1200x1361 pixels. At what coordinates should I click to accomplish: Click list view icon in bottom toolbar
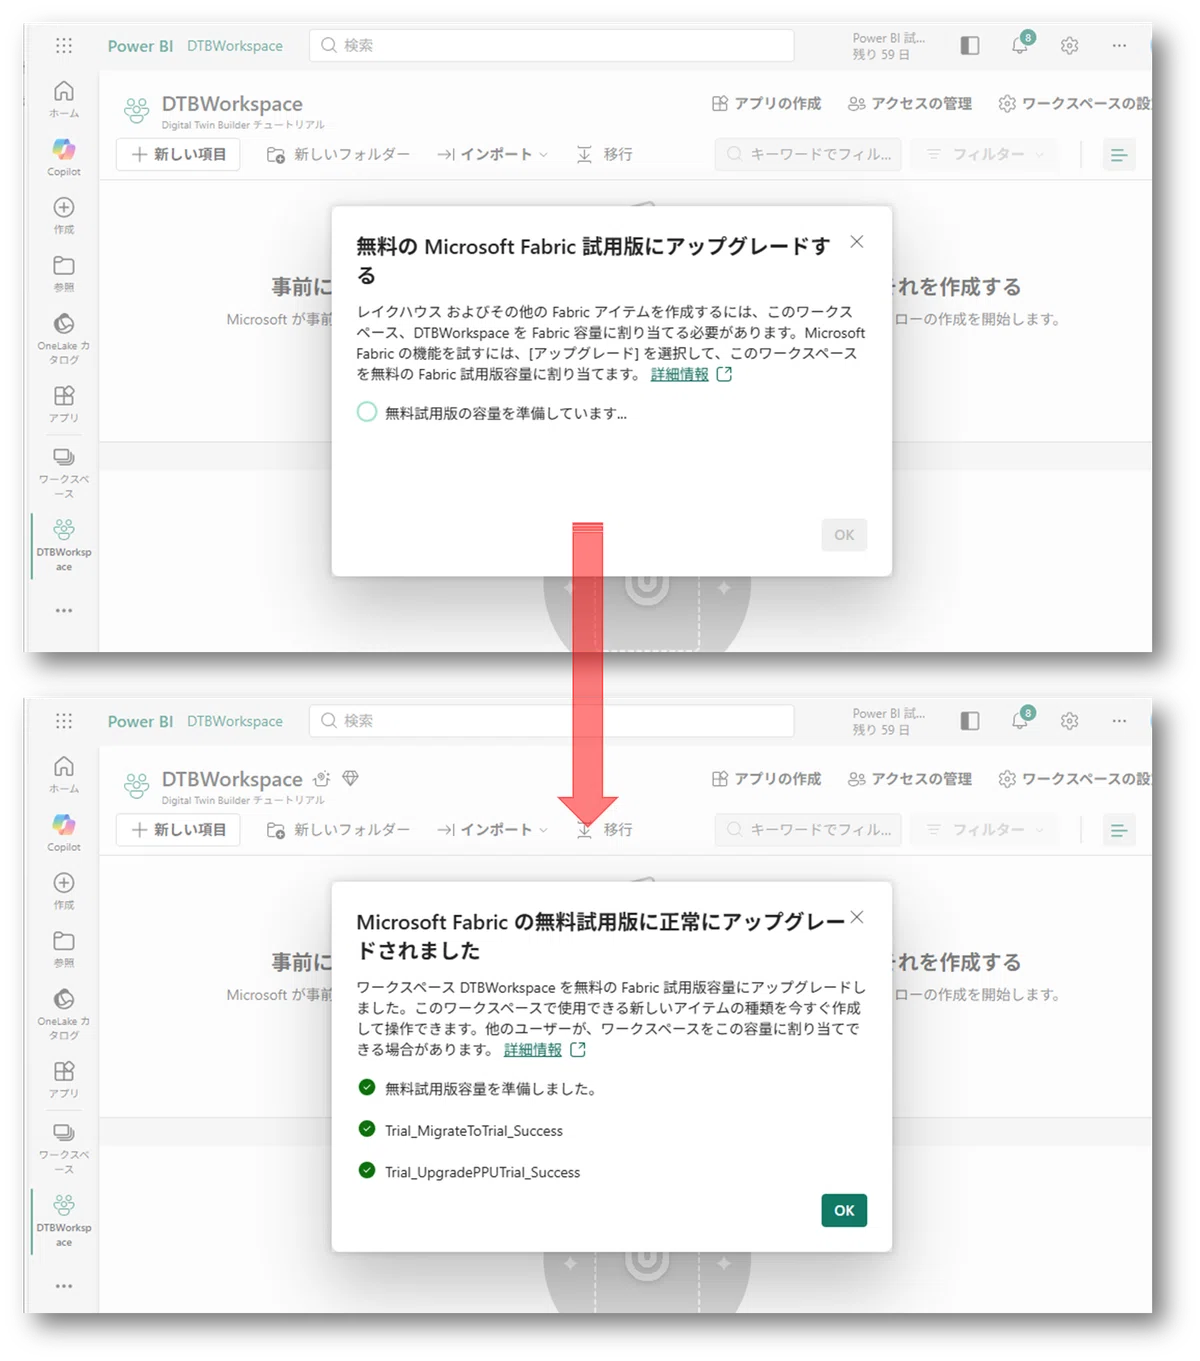[x=1119, y=830]
